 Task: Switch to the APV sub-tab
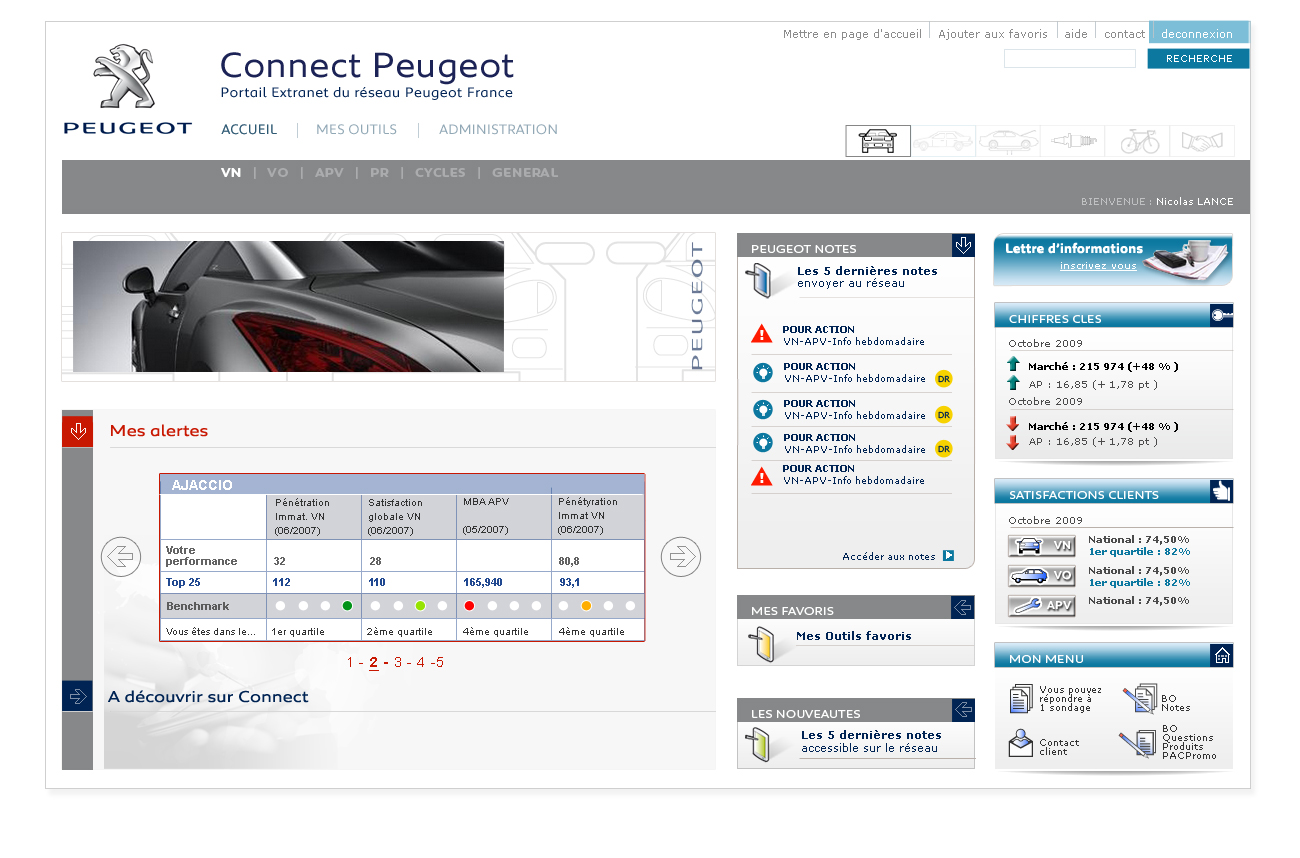click(329, 172)
